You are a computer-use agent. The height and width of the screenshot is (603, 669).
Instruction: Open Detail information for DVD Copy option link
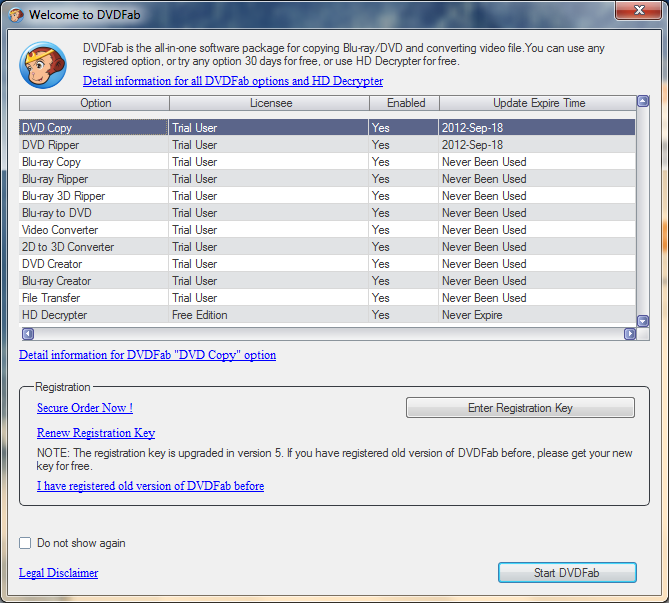[147, 355]
